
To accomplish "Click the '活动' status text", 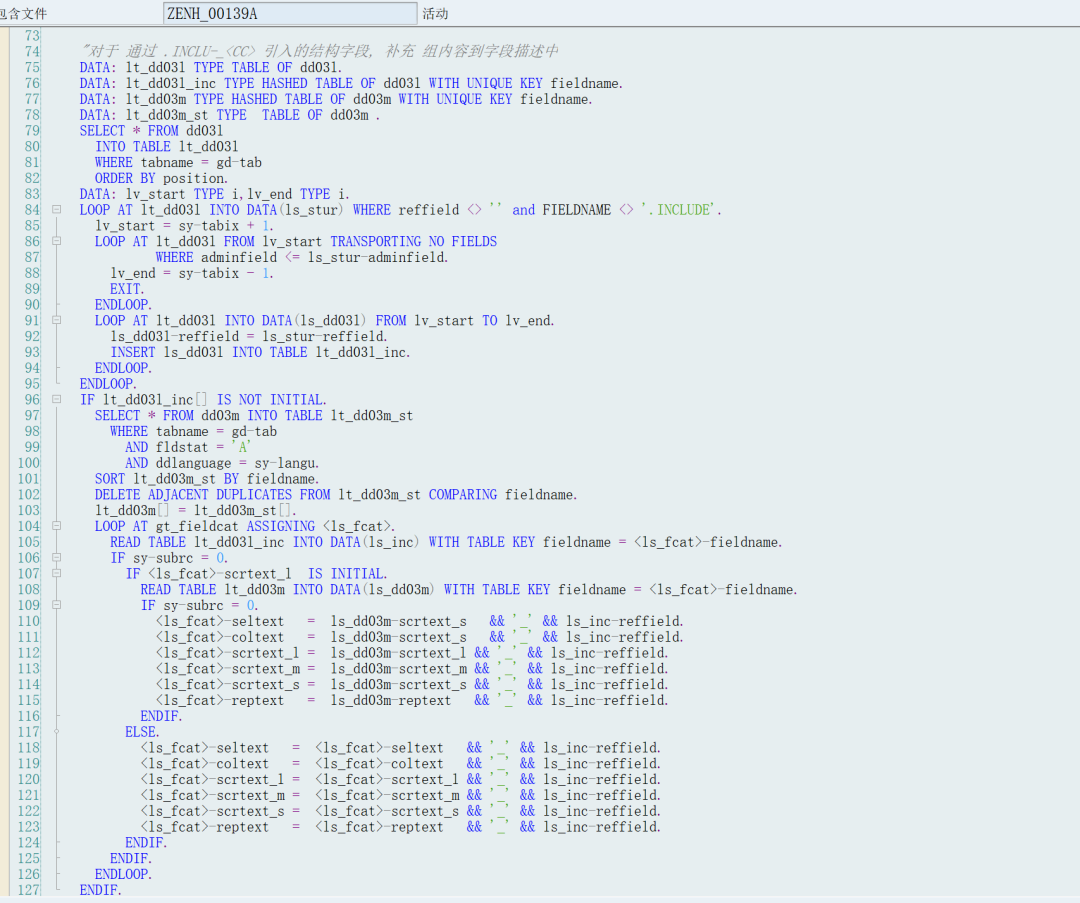I will click(x=435, y=14).
